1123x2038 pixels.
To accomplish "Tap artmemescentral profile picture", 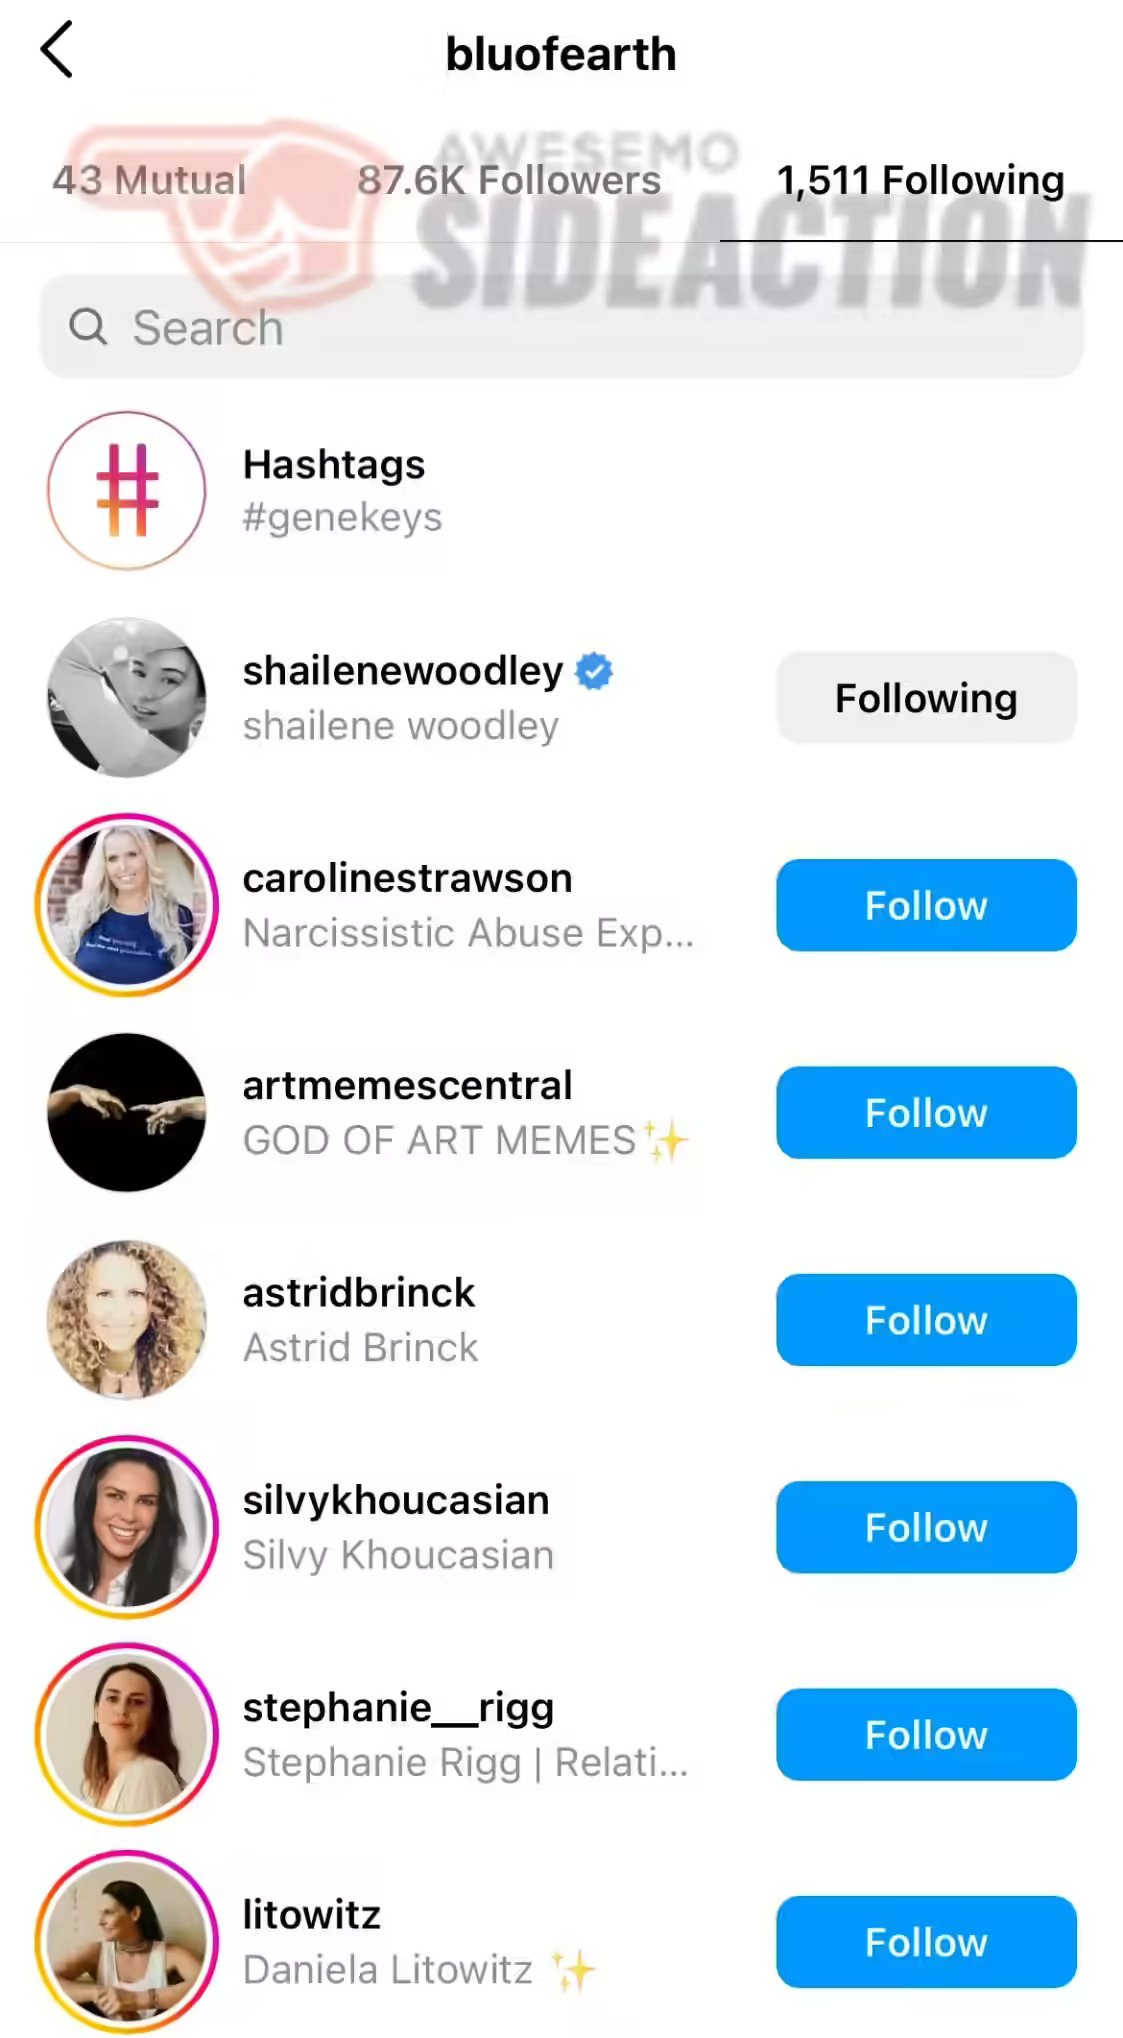I will 127,1112.
